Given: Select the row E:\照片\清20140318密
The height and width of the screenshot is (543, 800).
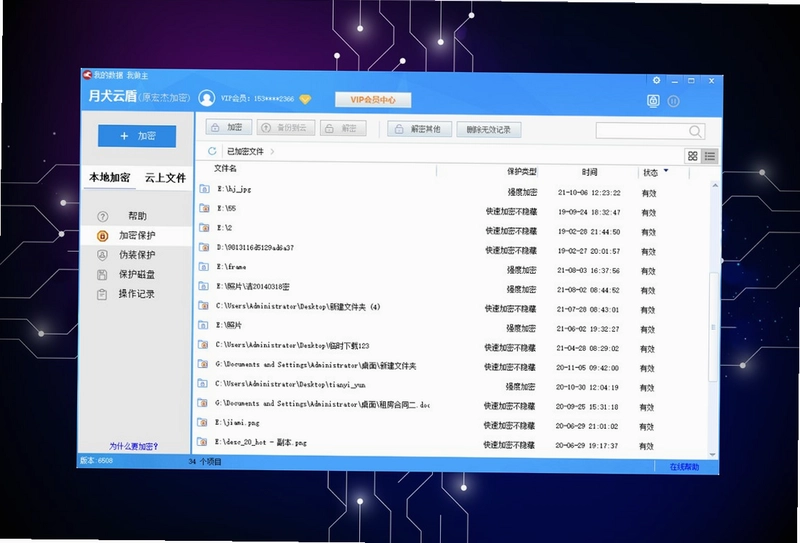Looking at the screenshot, I should coord(453,287).
